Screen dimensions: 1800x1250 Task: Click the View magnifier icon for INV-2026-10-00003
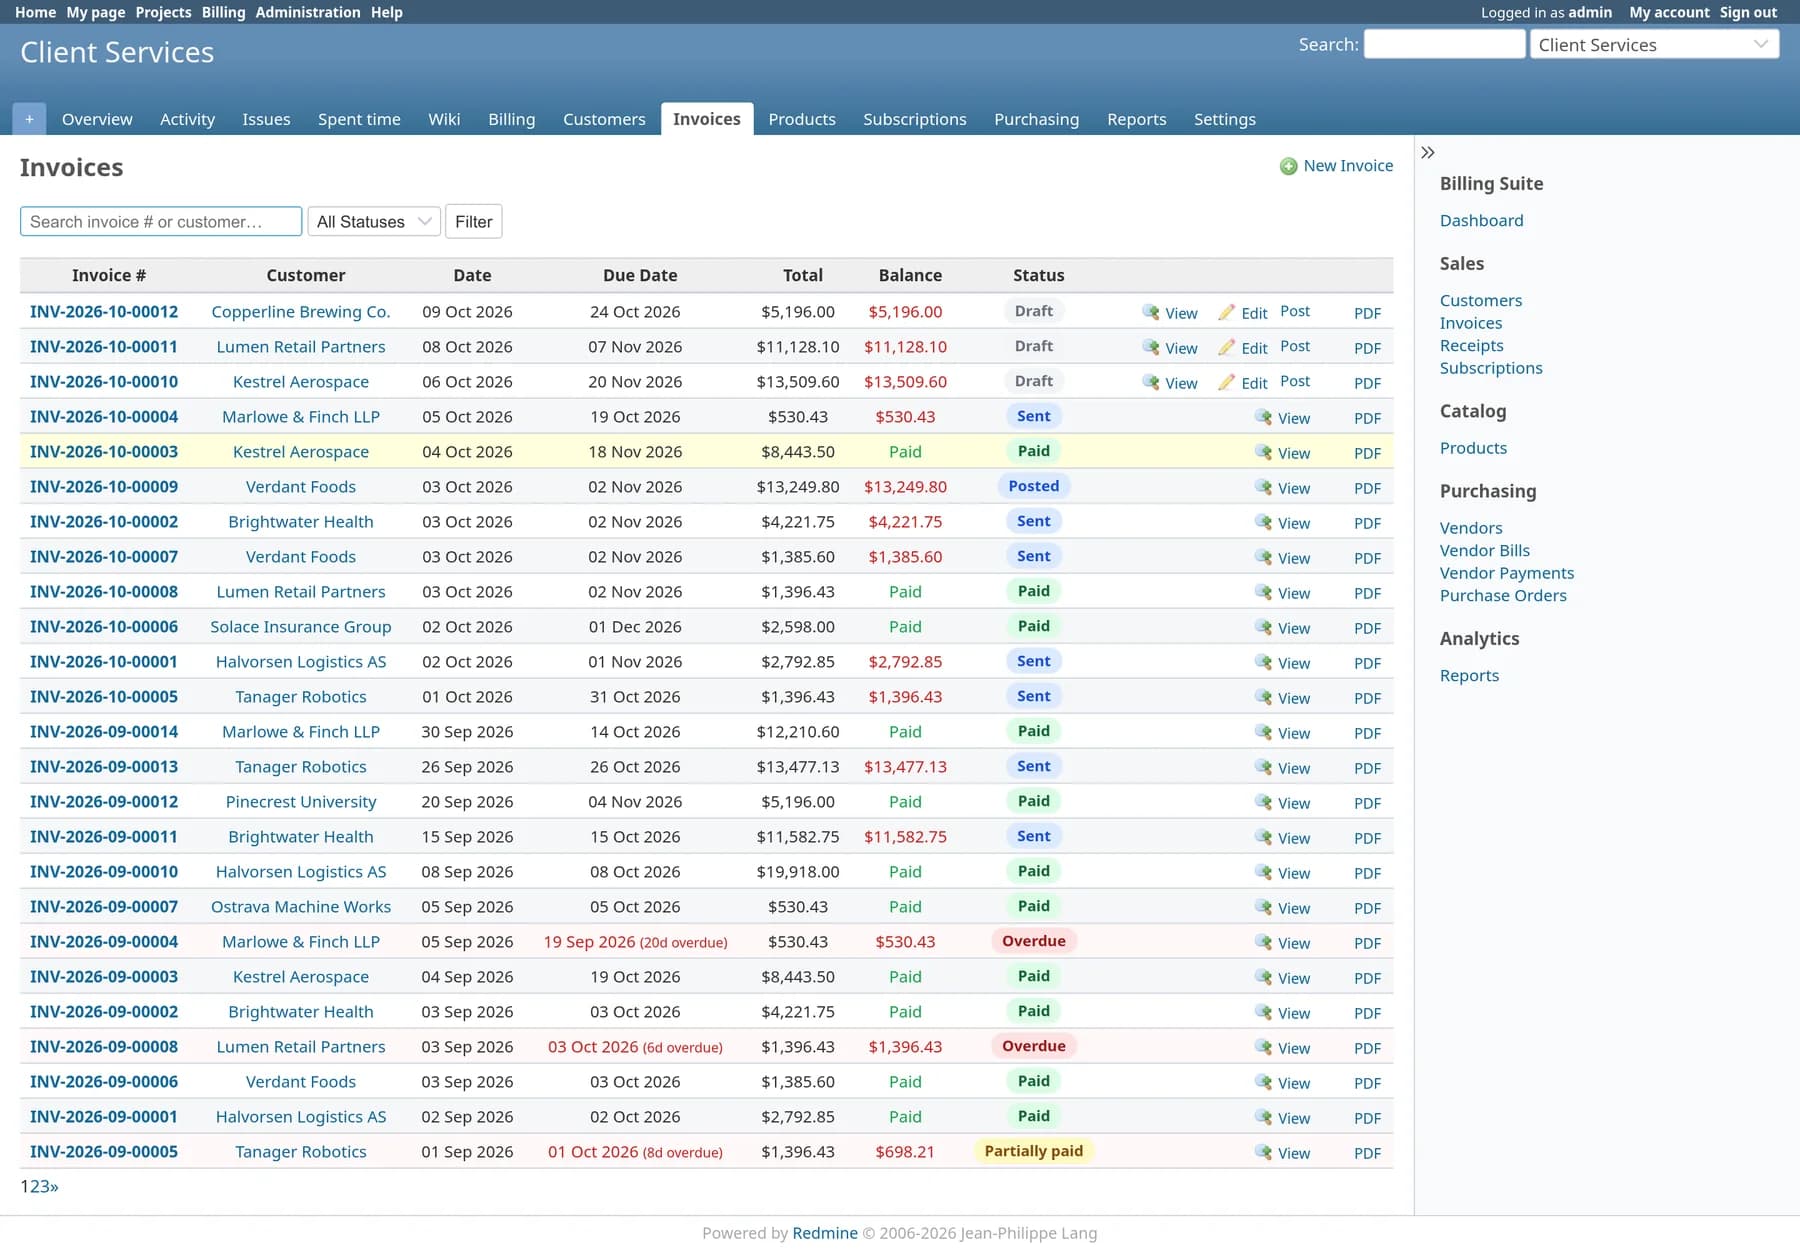[1264, 452]
